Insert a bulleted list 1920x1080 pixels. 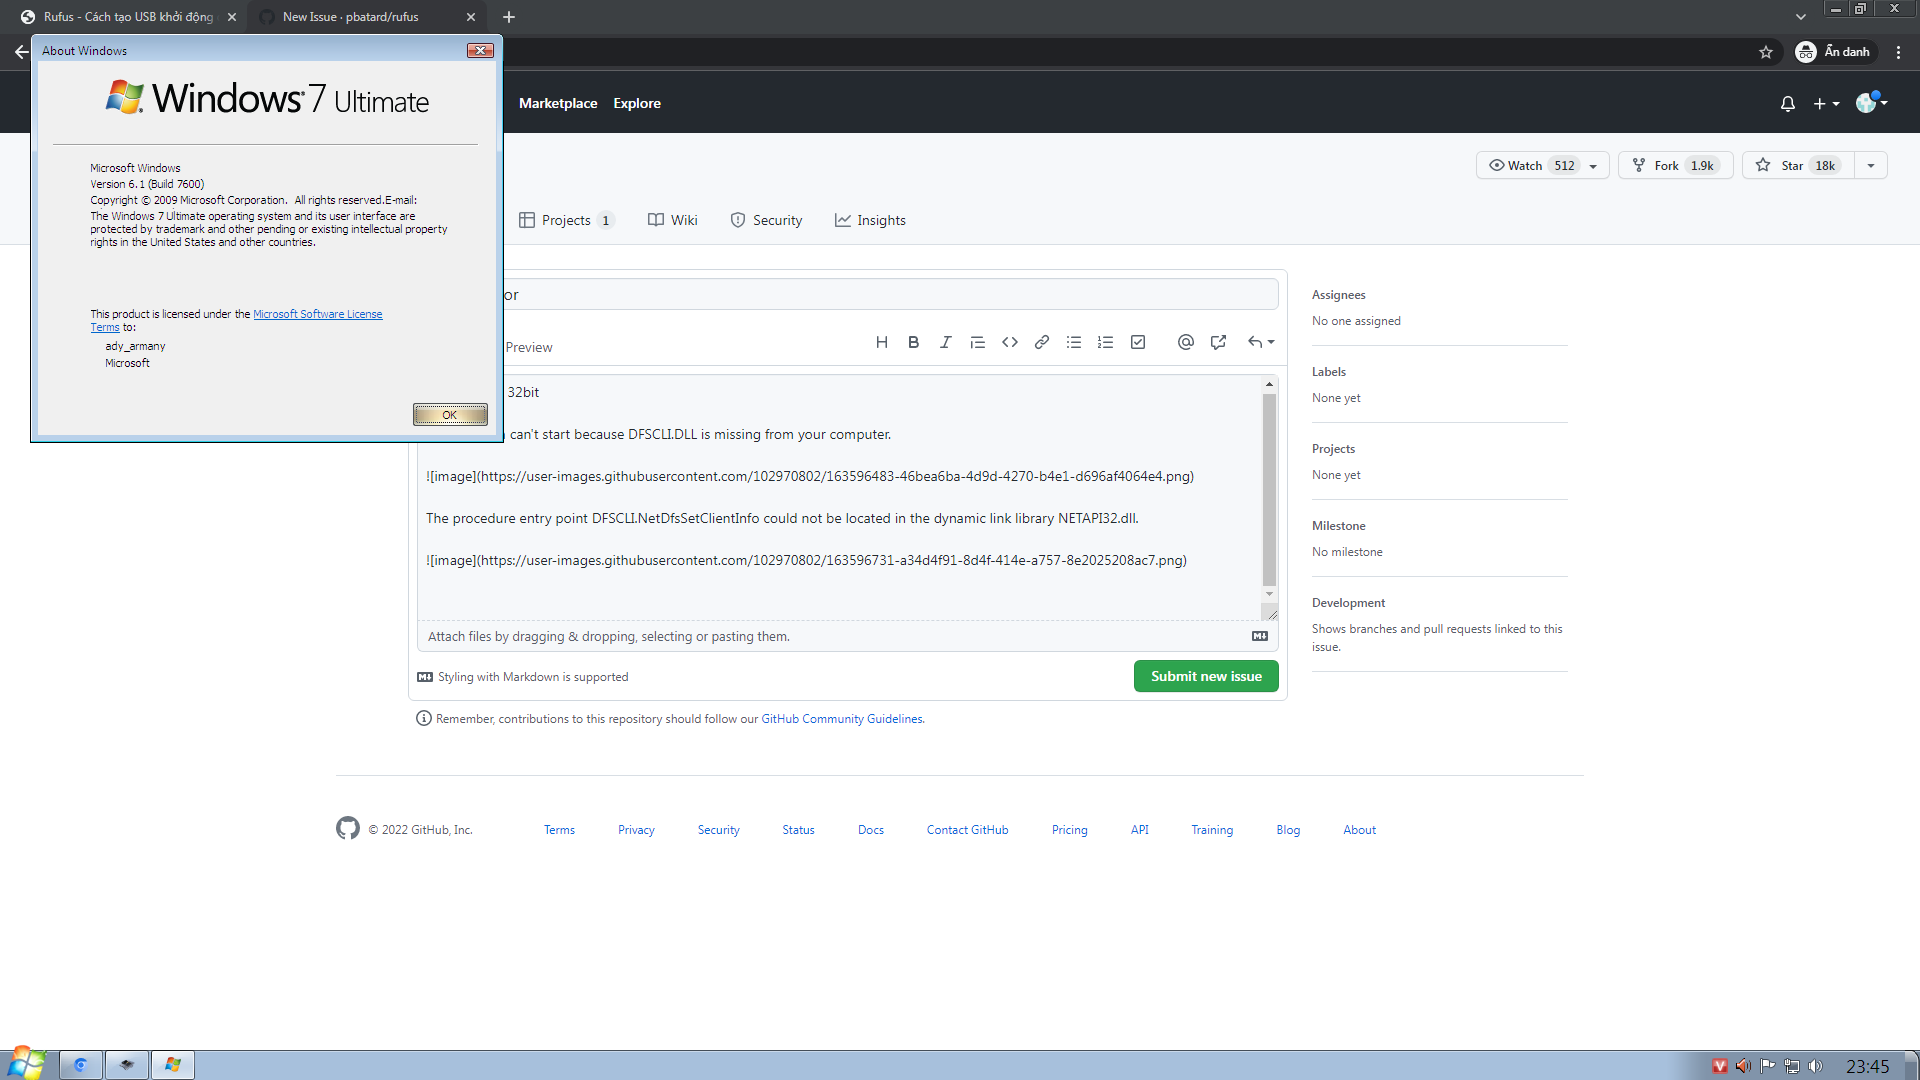tap(1074, 342)
